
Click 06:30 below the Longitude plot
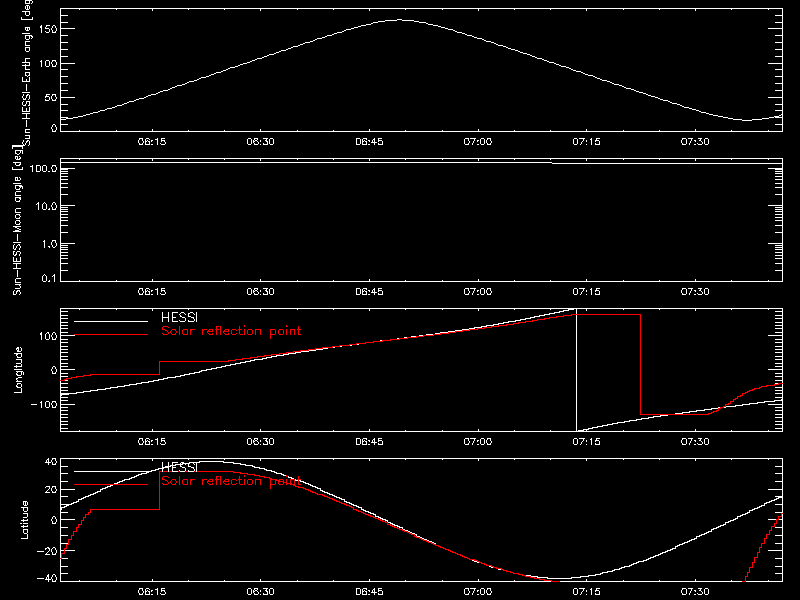(260, 442)
